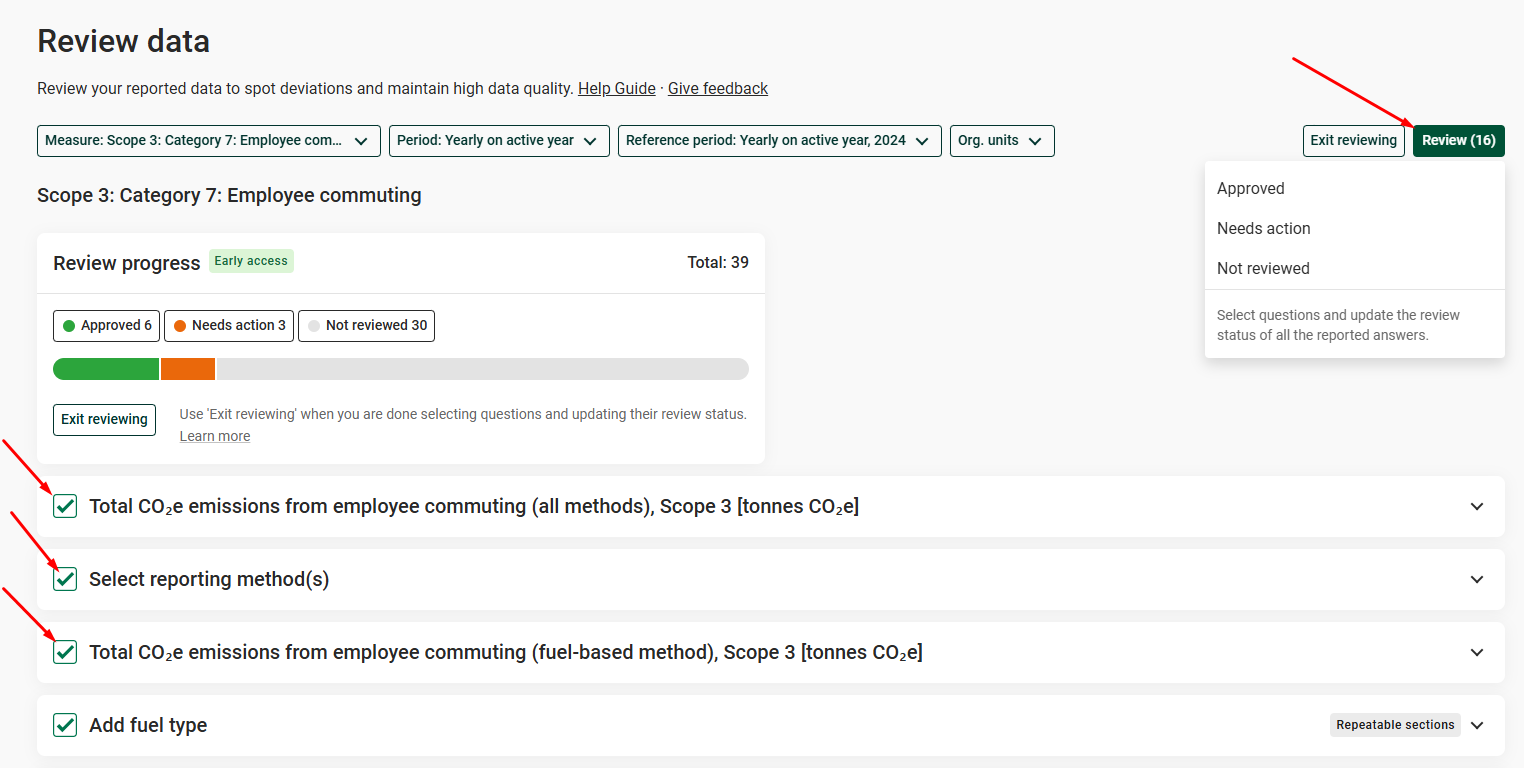Expand the Add fuel type section chevron

point(1477,725)
